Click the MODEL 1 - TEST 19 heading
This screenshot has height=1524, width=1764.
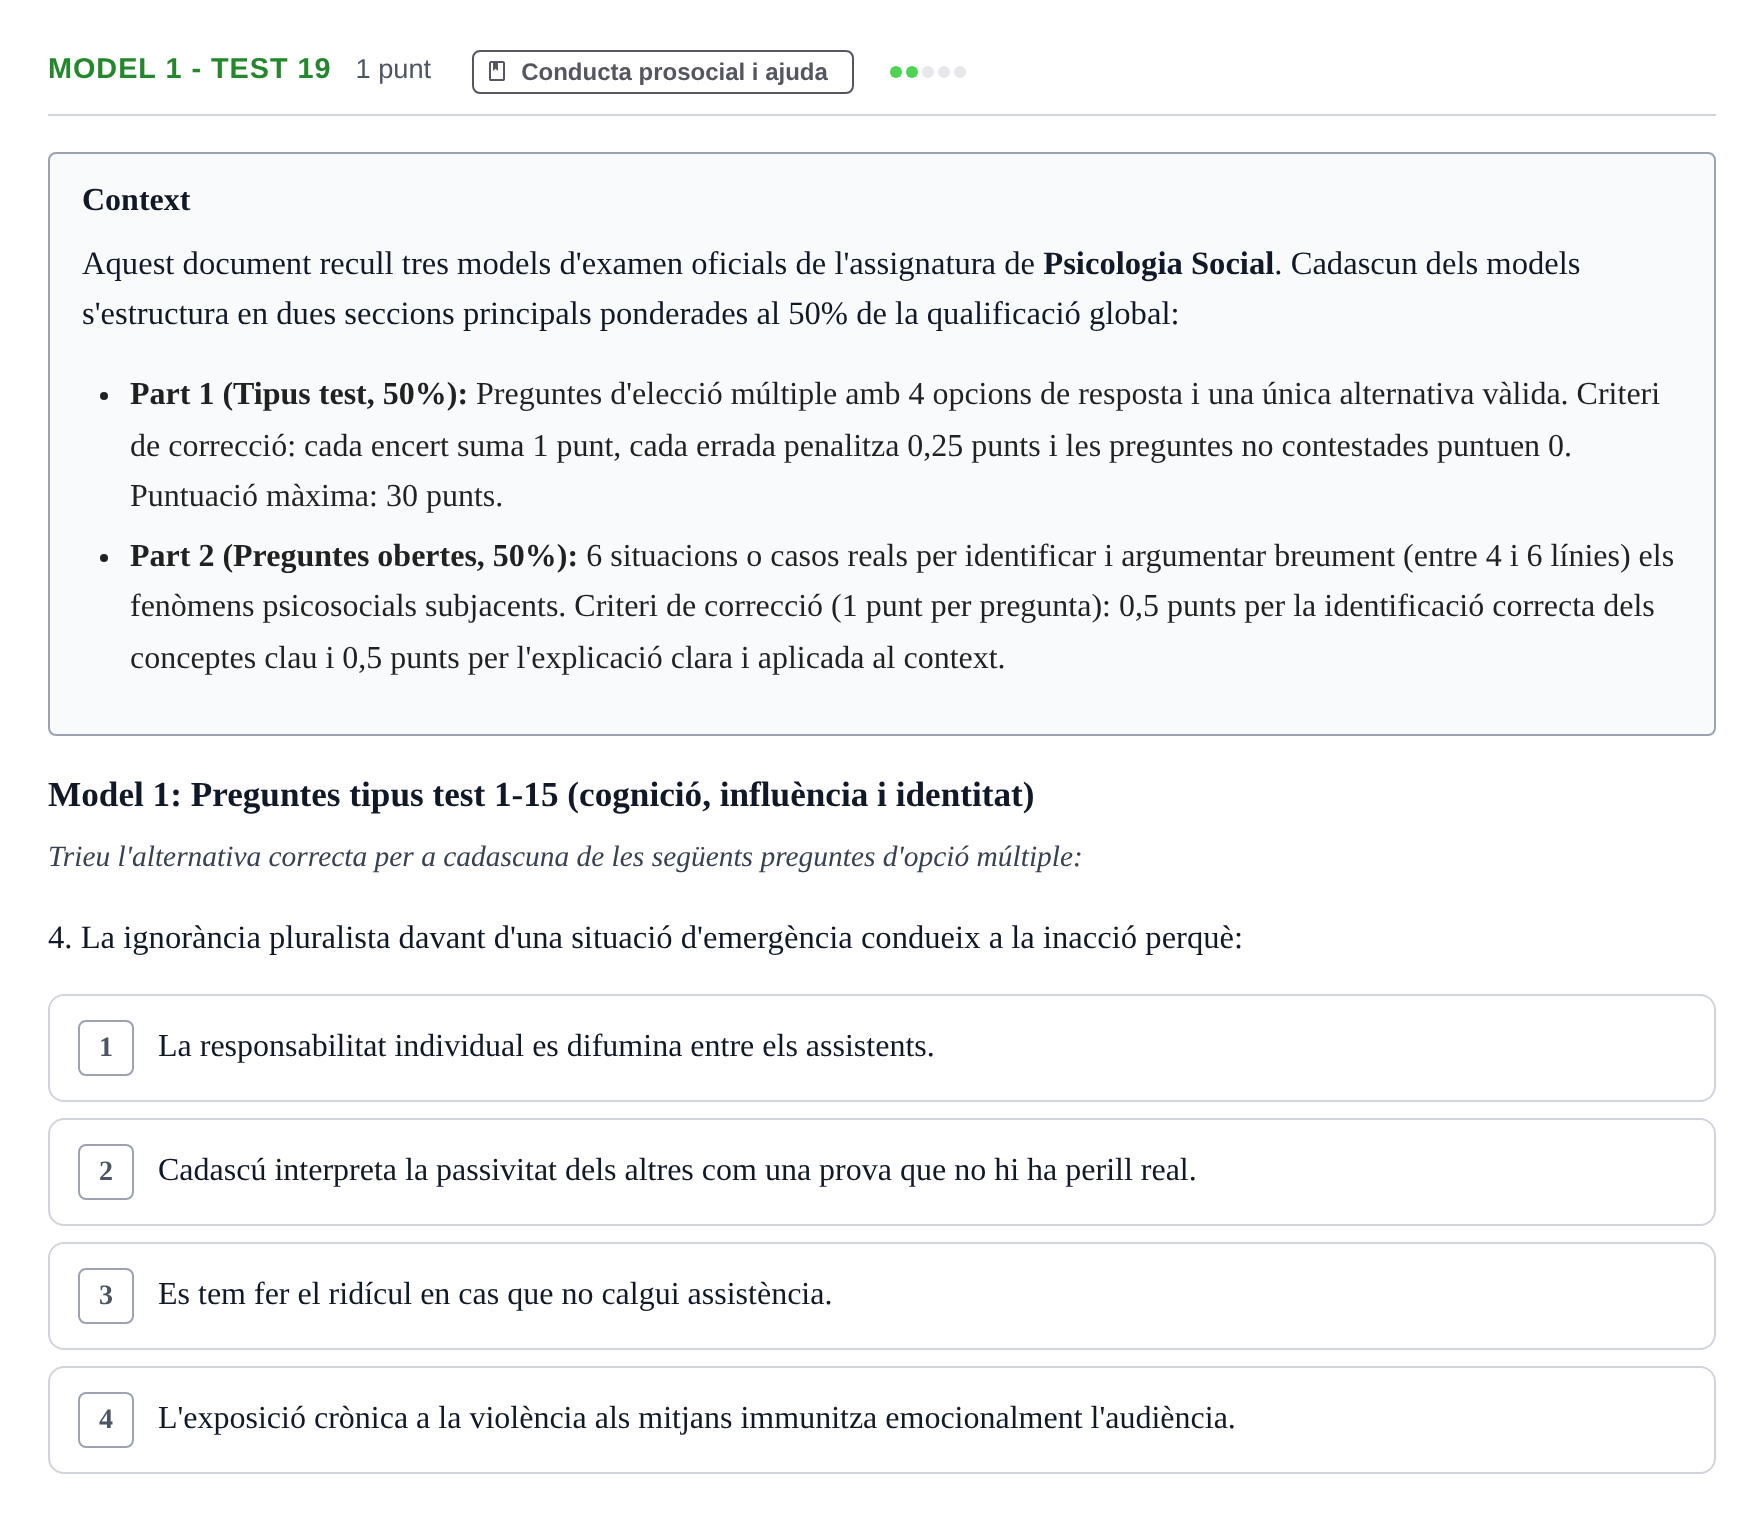[x=189, y=69]
